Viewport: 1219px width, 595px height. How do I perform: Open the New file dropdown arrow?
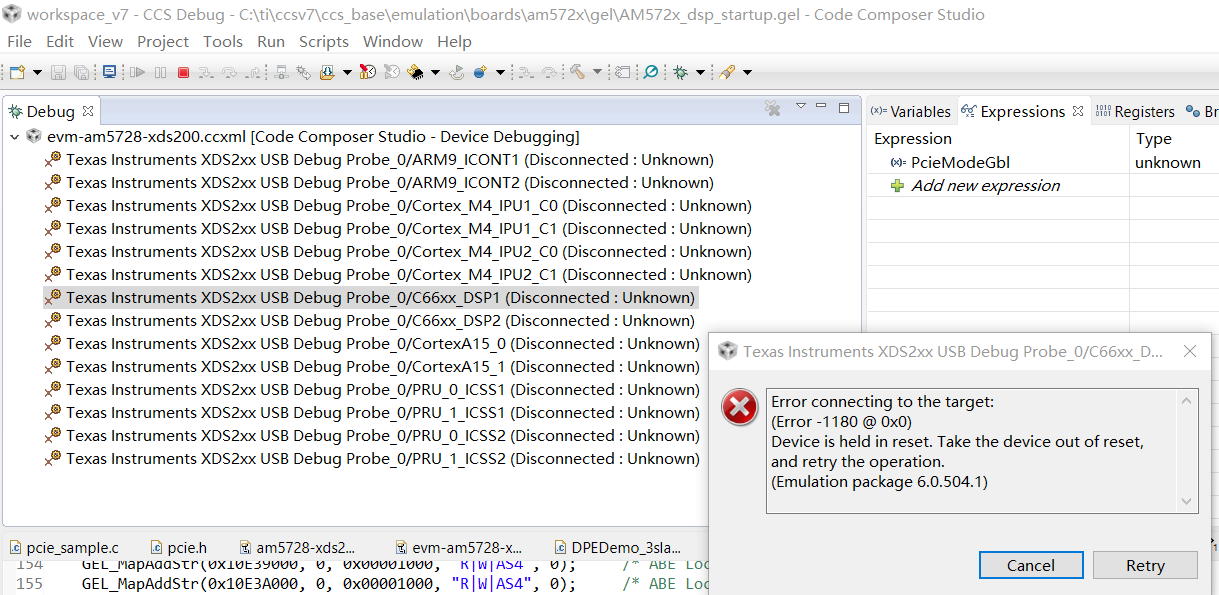(x=37, y=72)
